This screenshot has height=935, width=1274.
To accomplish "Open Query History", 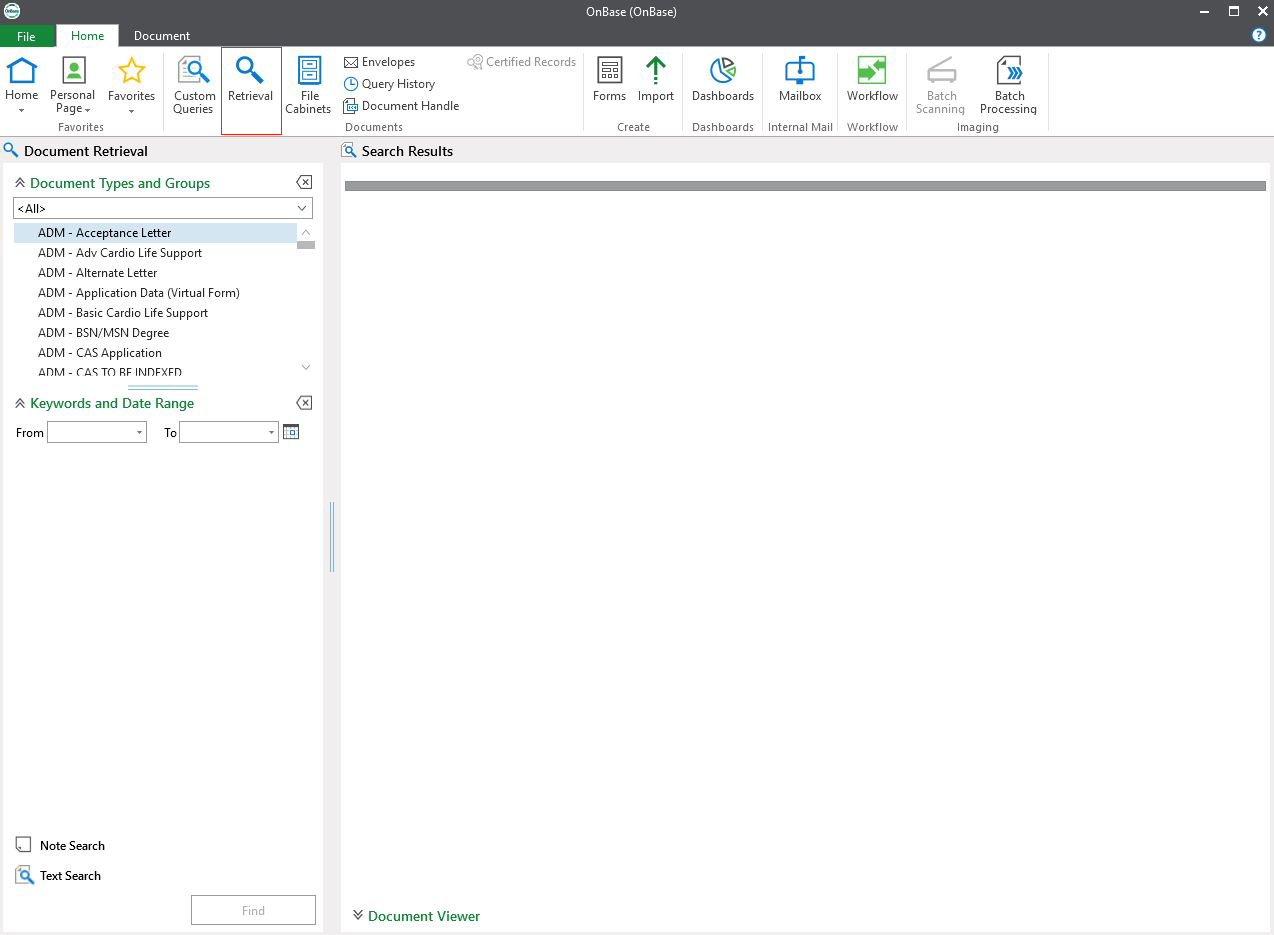I will point(389,84).
